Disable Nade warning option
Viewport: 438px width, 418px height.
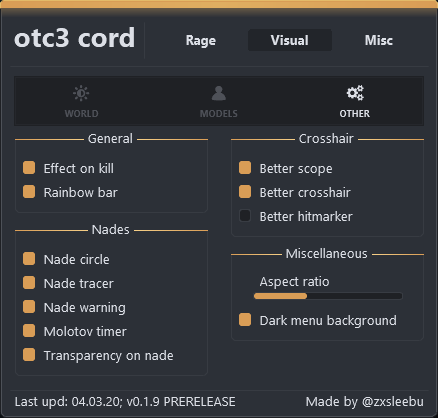point(29,307)
